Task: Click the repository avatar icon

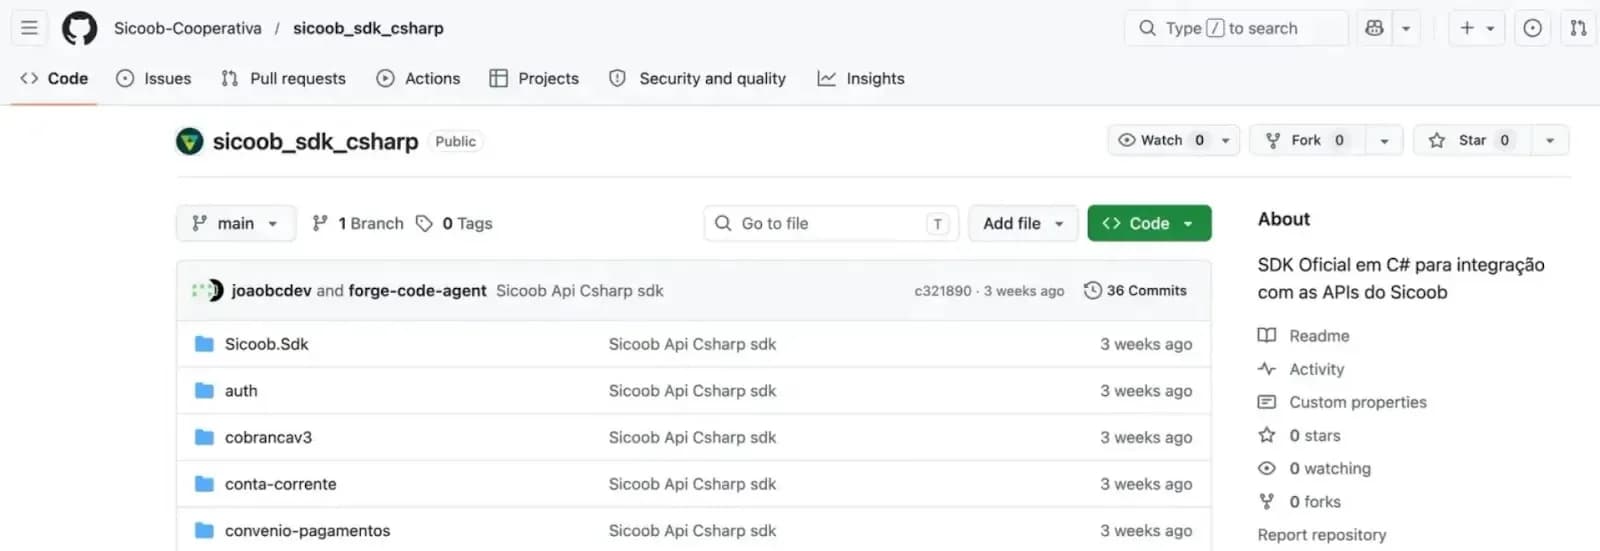Action: click(189, 141)
